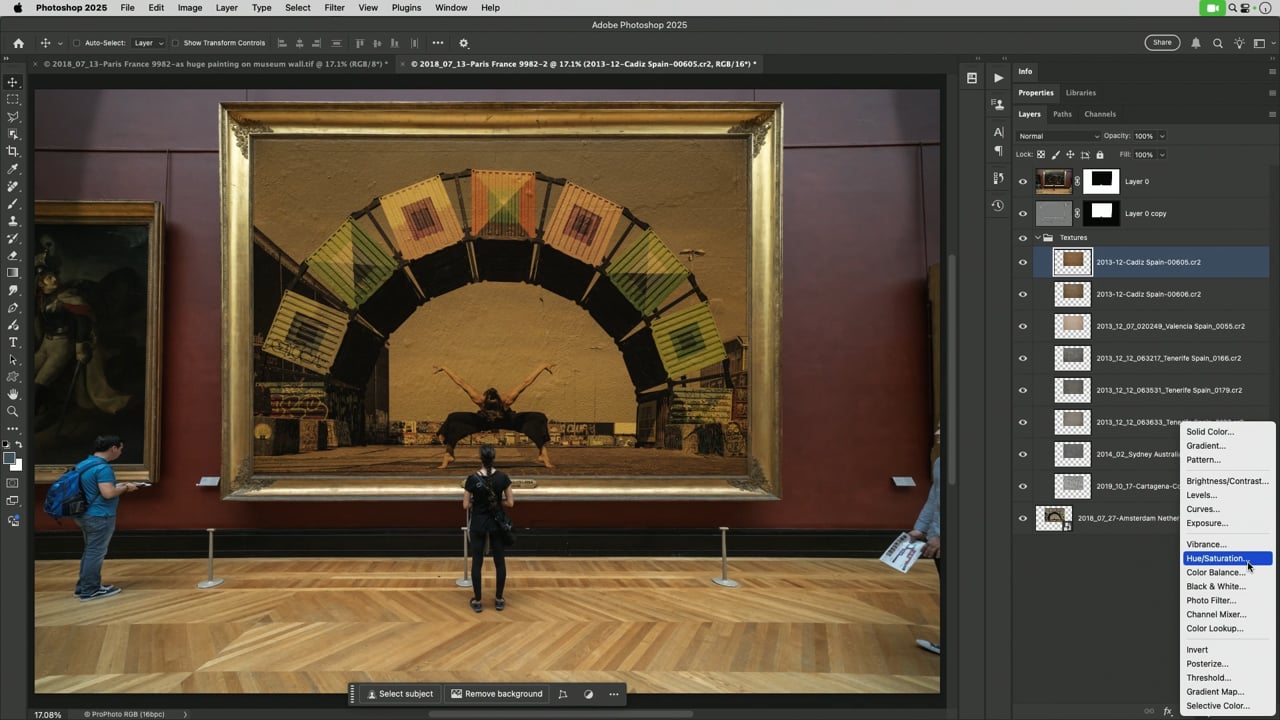Hide Layer 0 copy visibility eye
Screen dimensions: 1280x720
pyautogui.click(x=1022, y=213)
